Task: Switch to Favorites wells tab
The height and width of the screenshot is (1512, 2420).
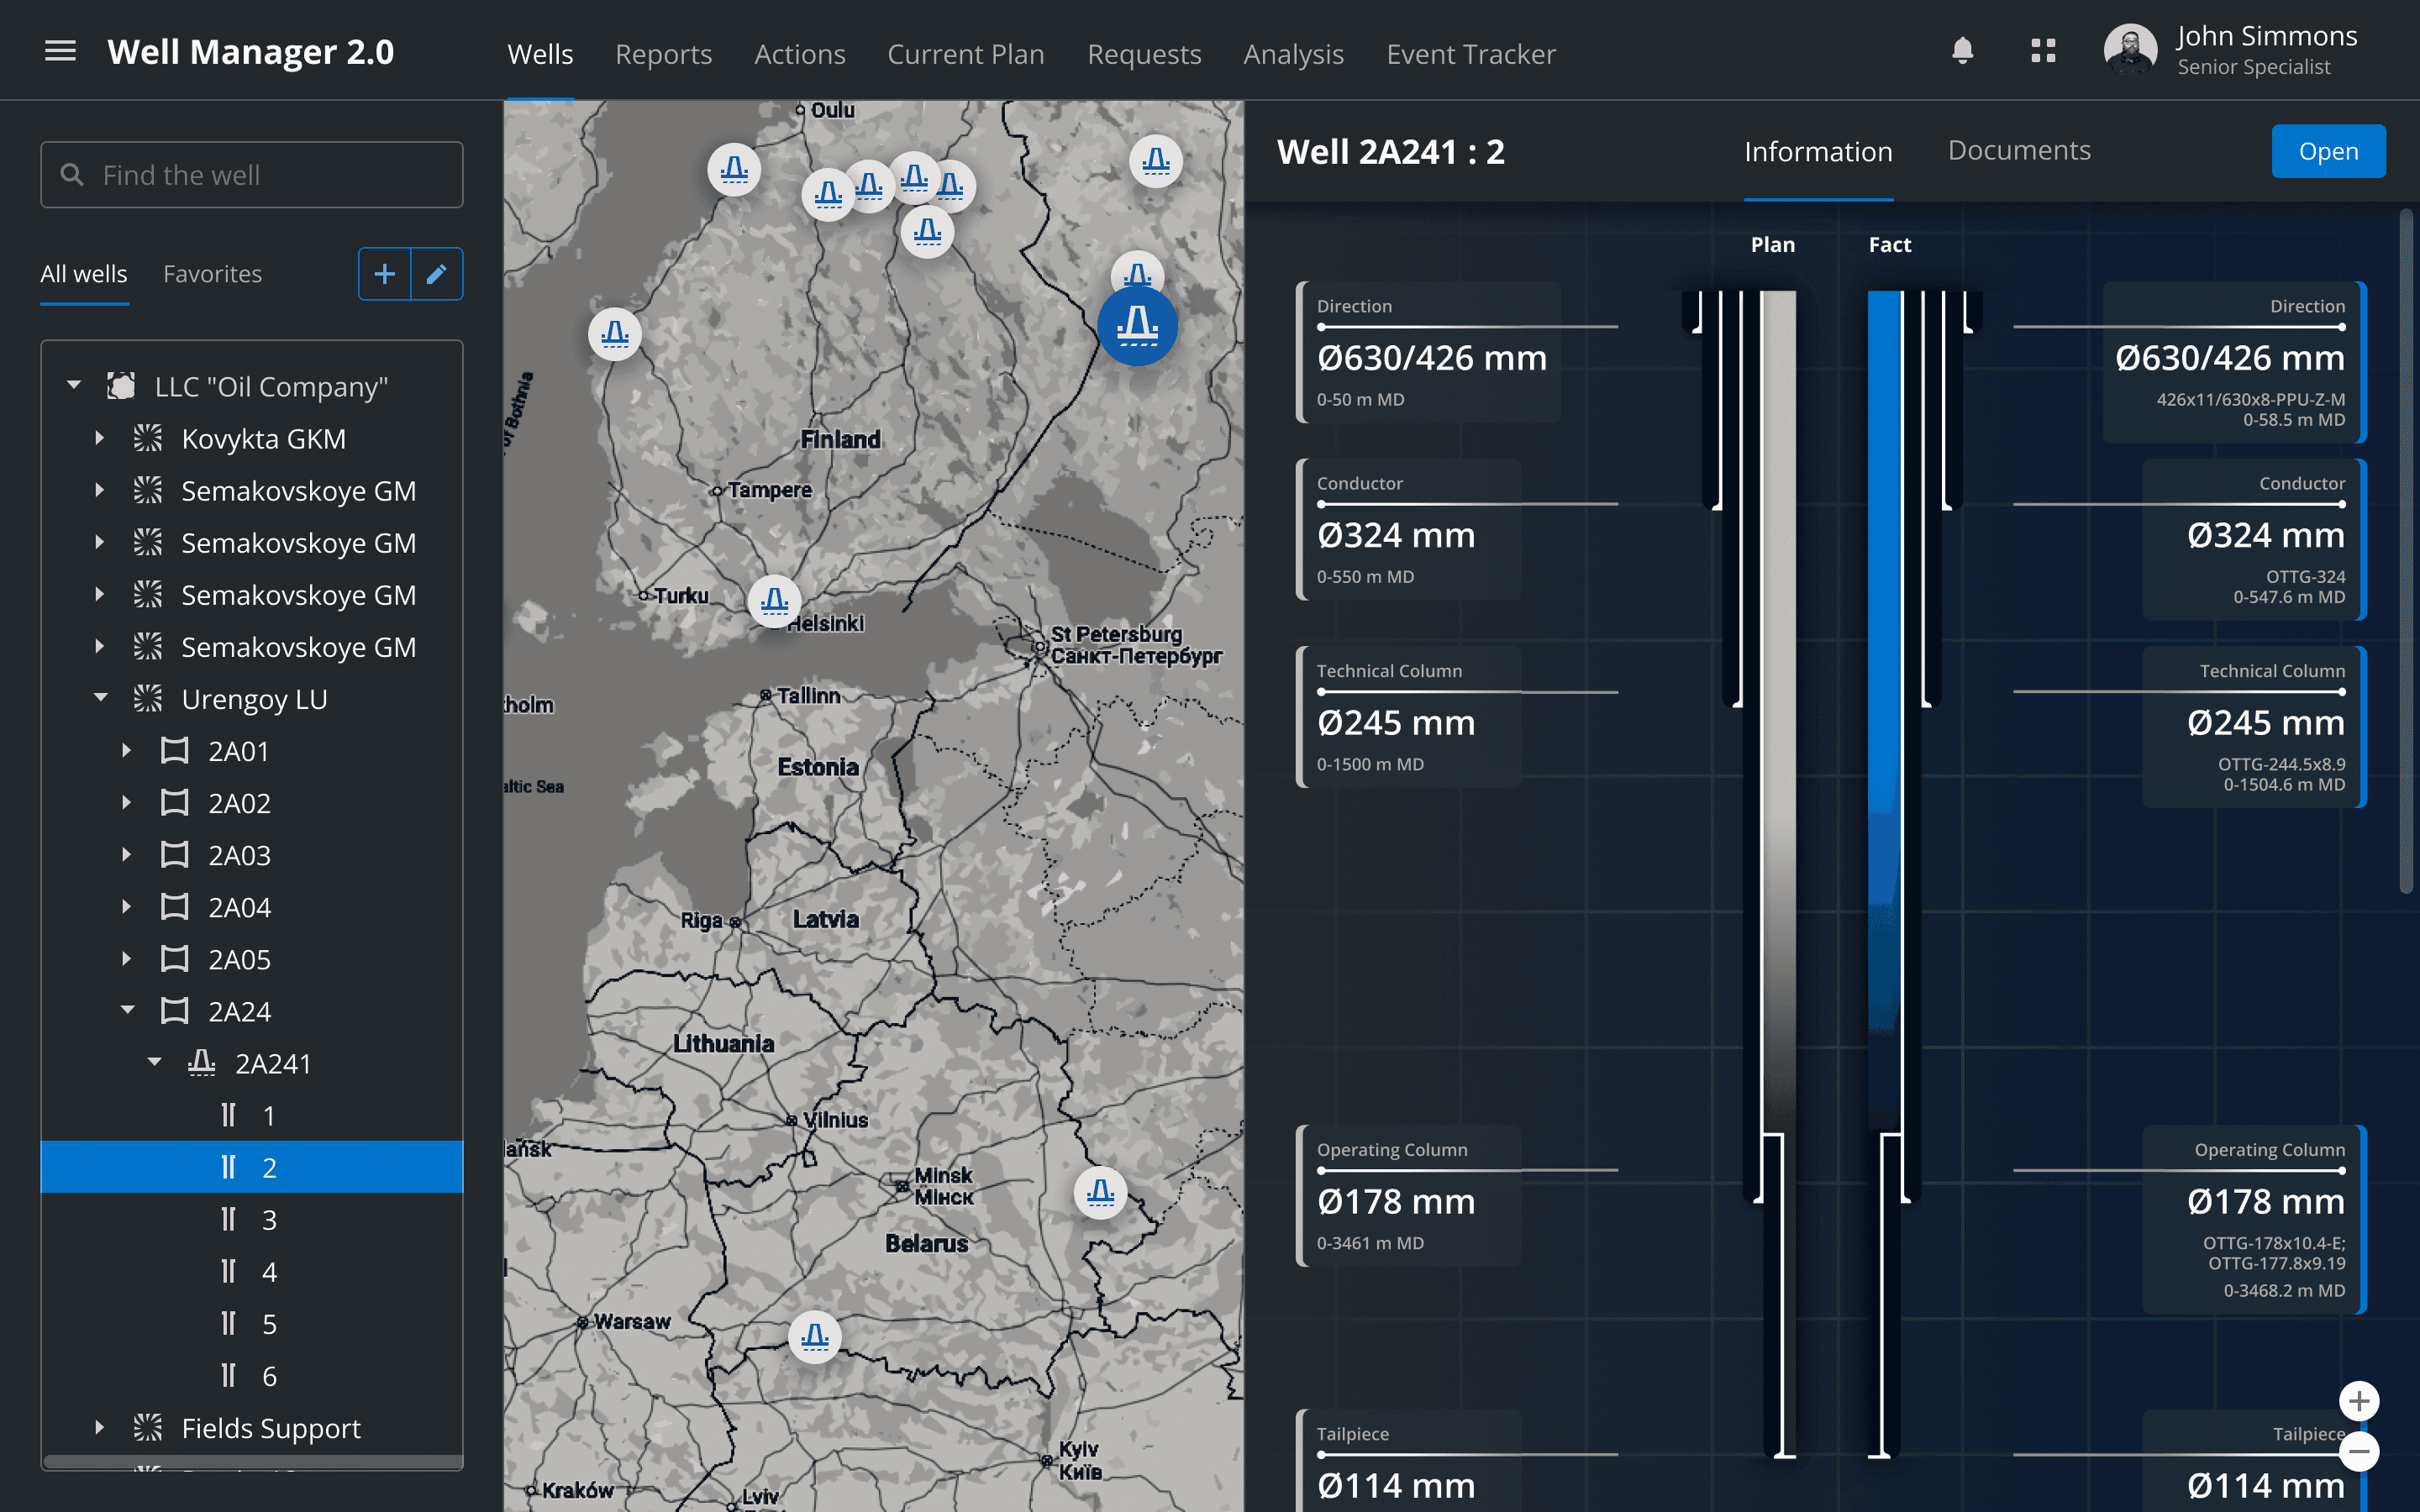Action: click(212, 274)
